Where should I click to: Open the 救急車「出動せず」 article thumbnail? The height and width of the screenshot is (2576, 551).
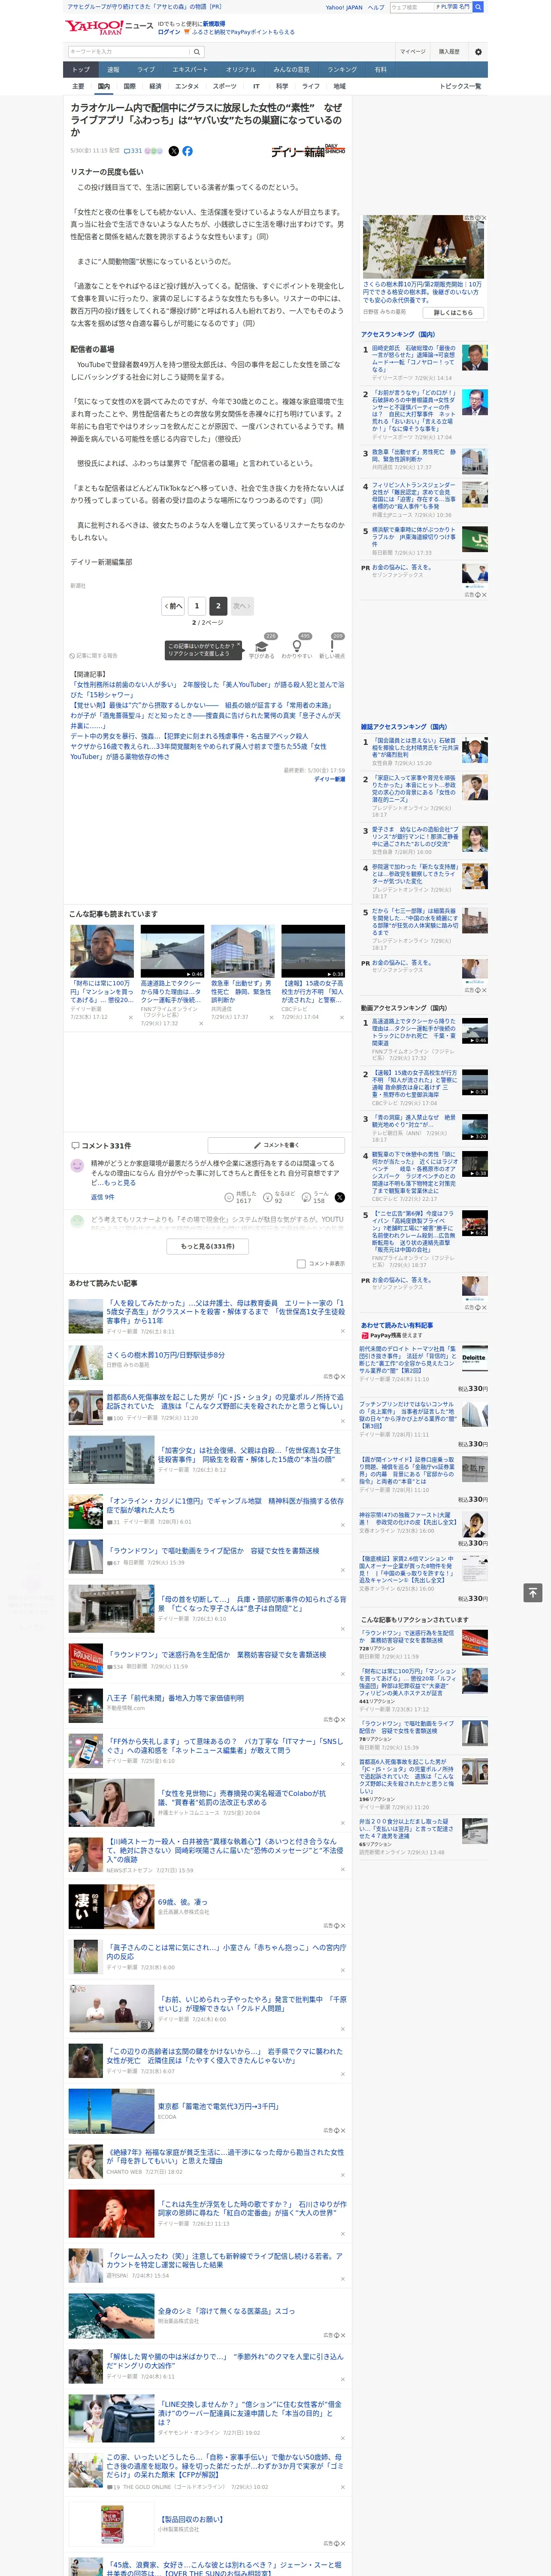coord(243,951)
